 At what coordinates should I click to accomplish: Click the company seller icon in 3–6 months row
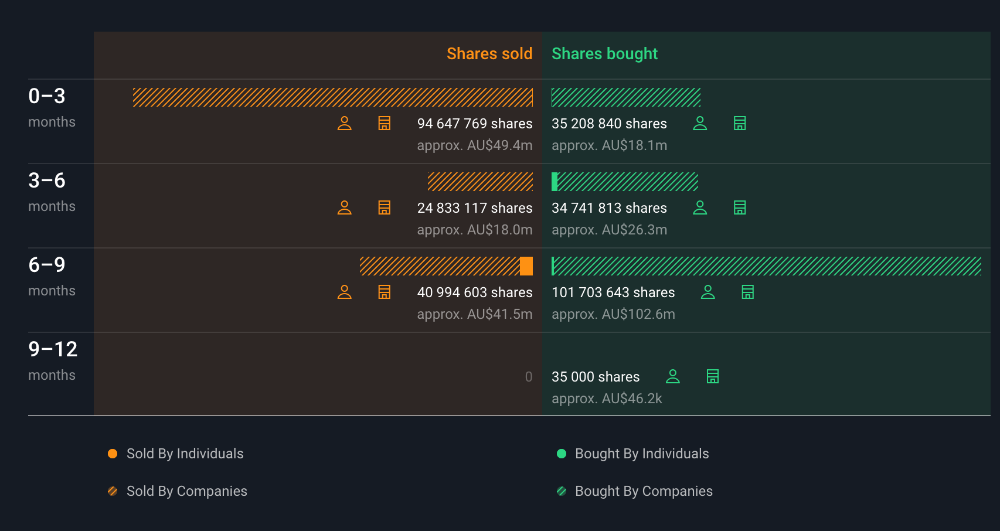384,208
